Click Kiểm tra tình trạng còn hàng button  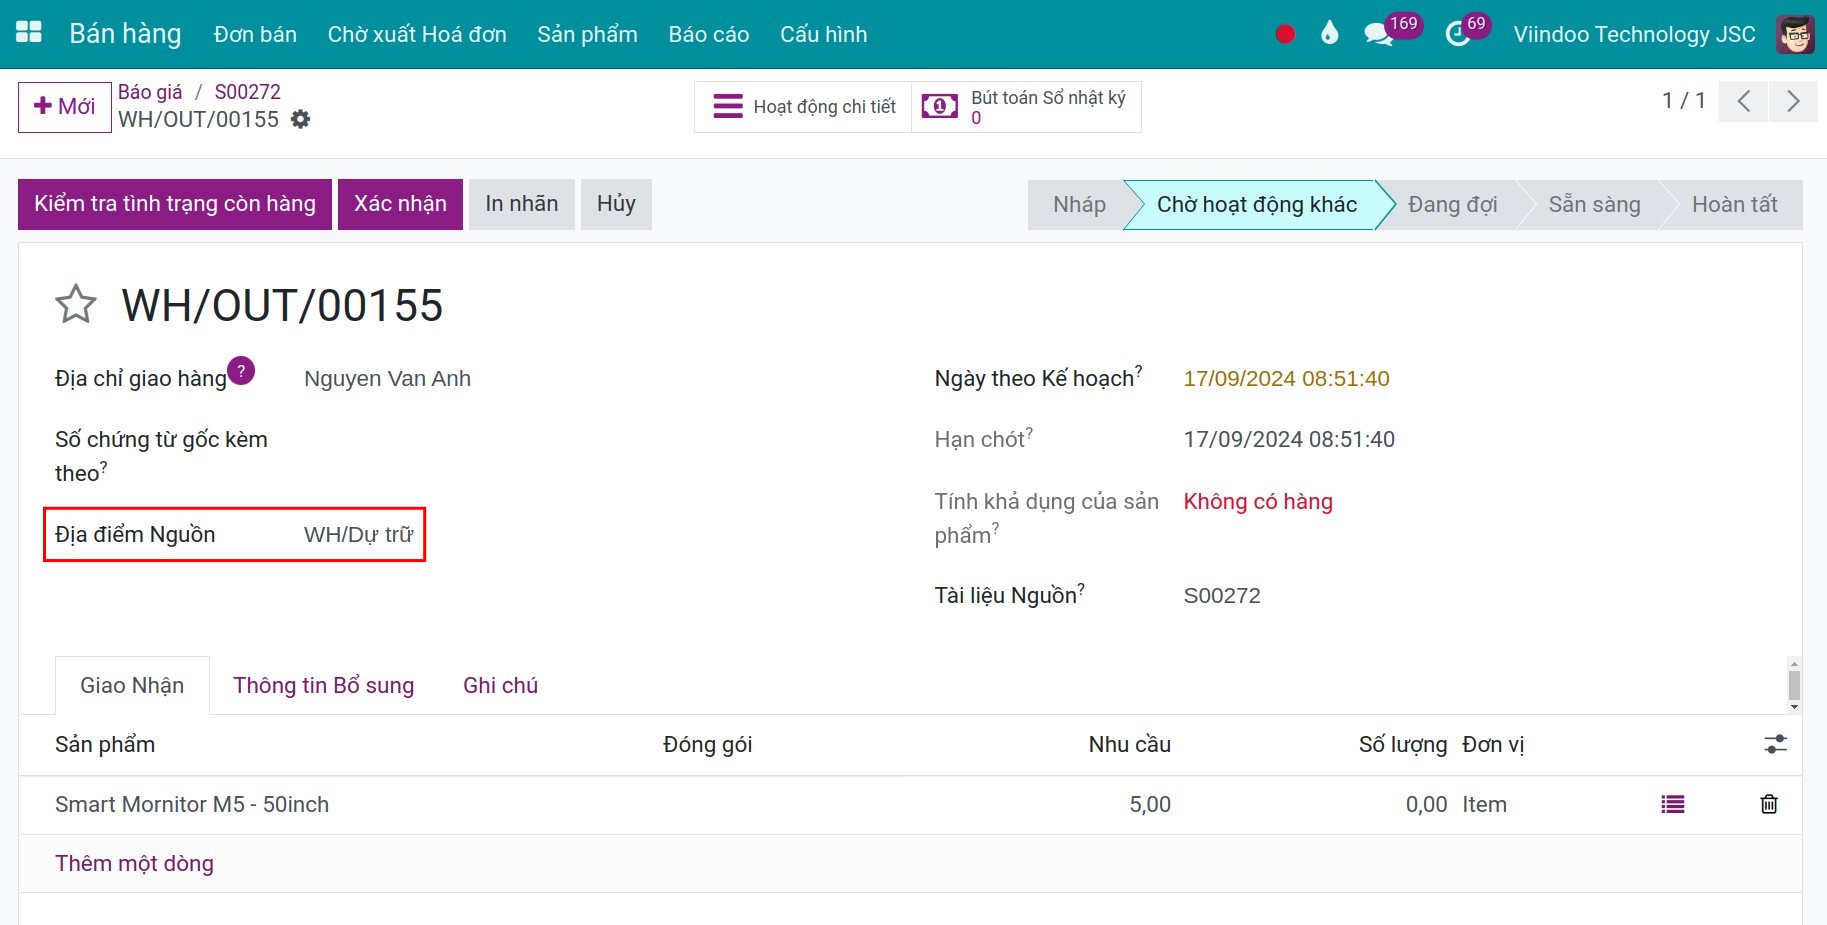[175, 204]
